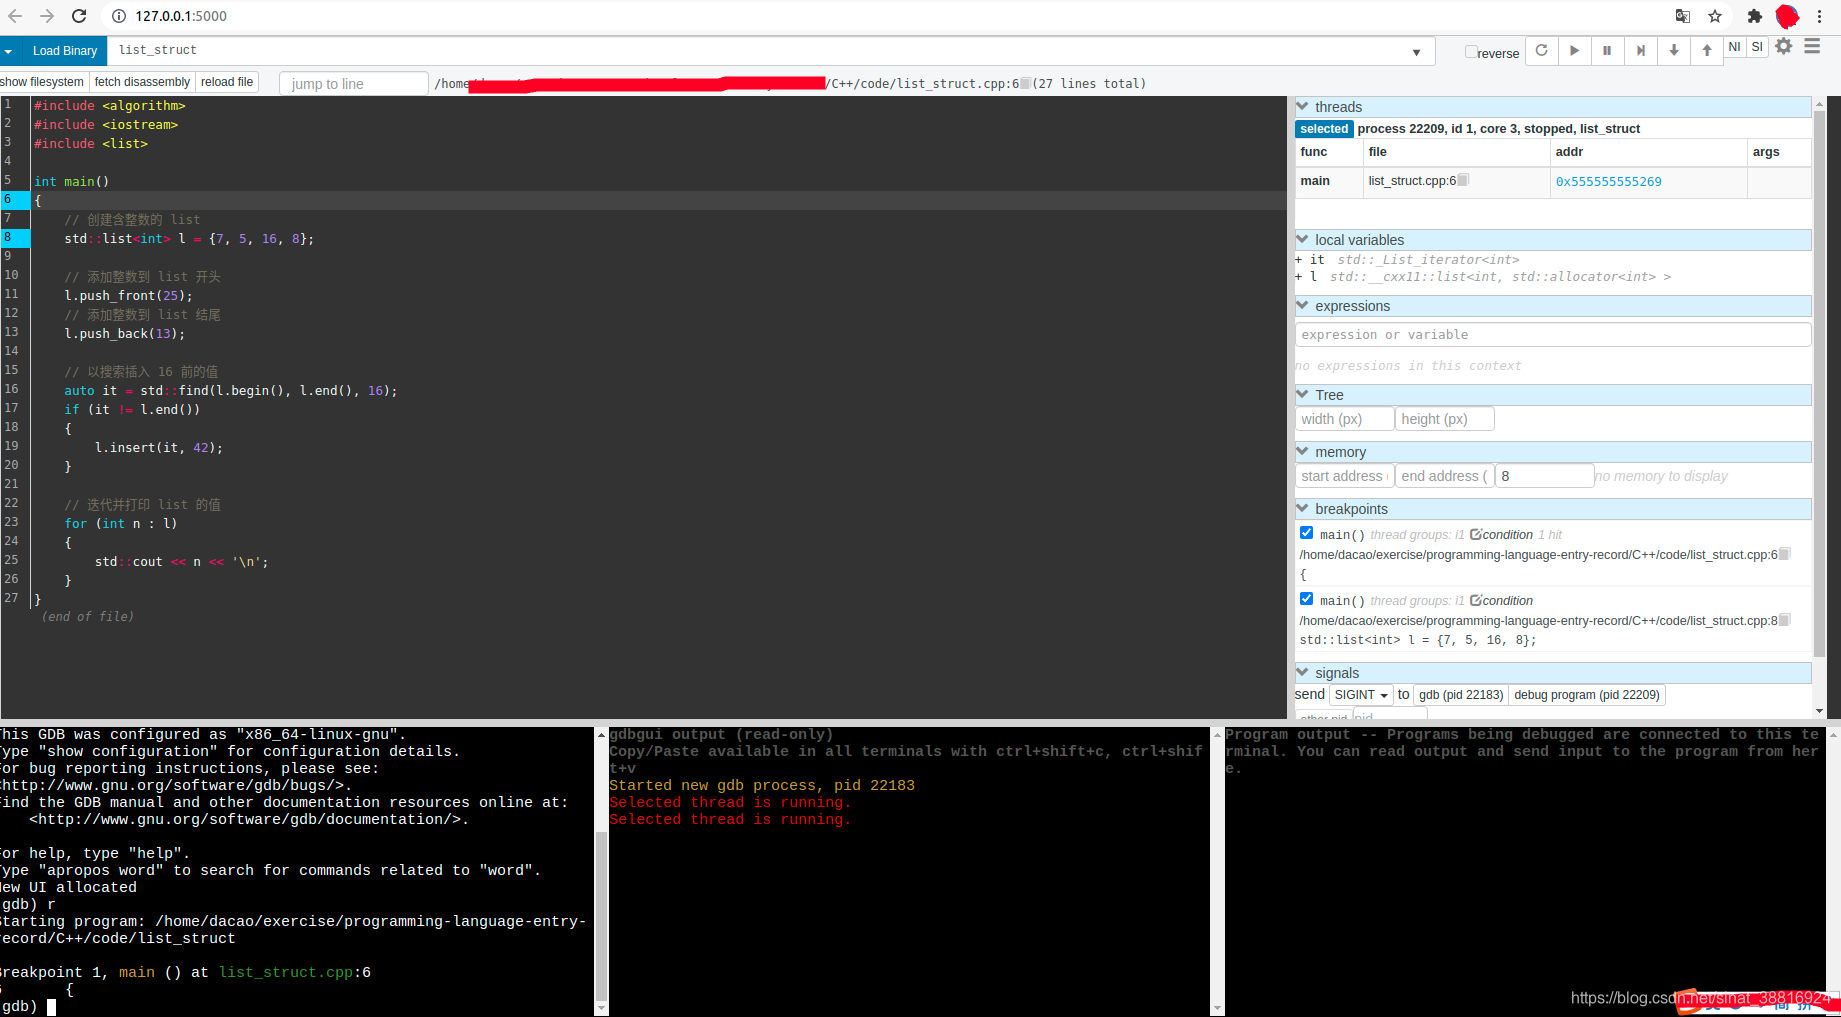Click the SI step-instruction button
This screenshot has height=1017, width=1841.
pos(1757,47)
